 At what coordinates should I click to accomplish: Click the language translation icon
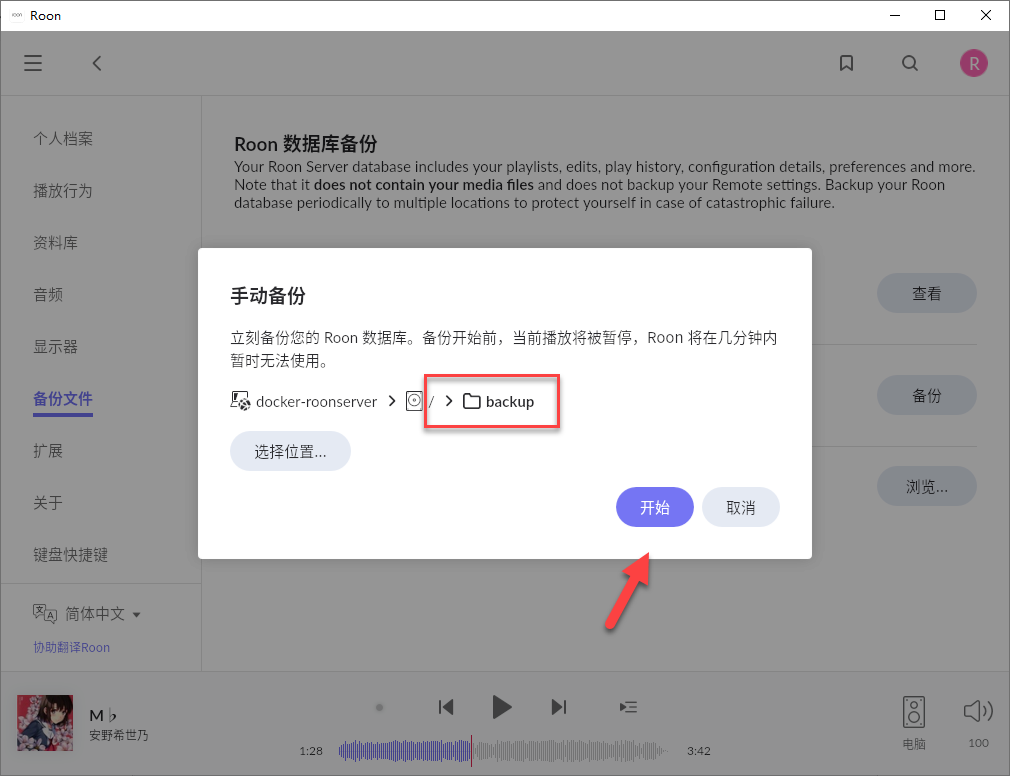[x=44, y=613]
